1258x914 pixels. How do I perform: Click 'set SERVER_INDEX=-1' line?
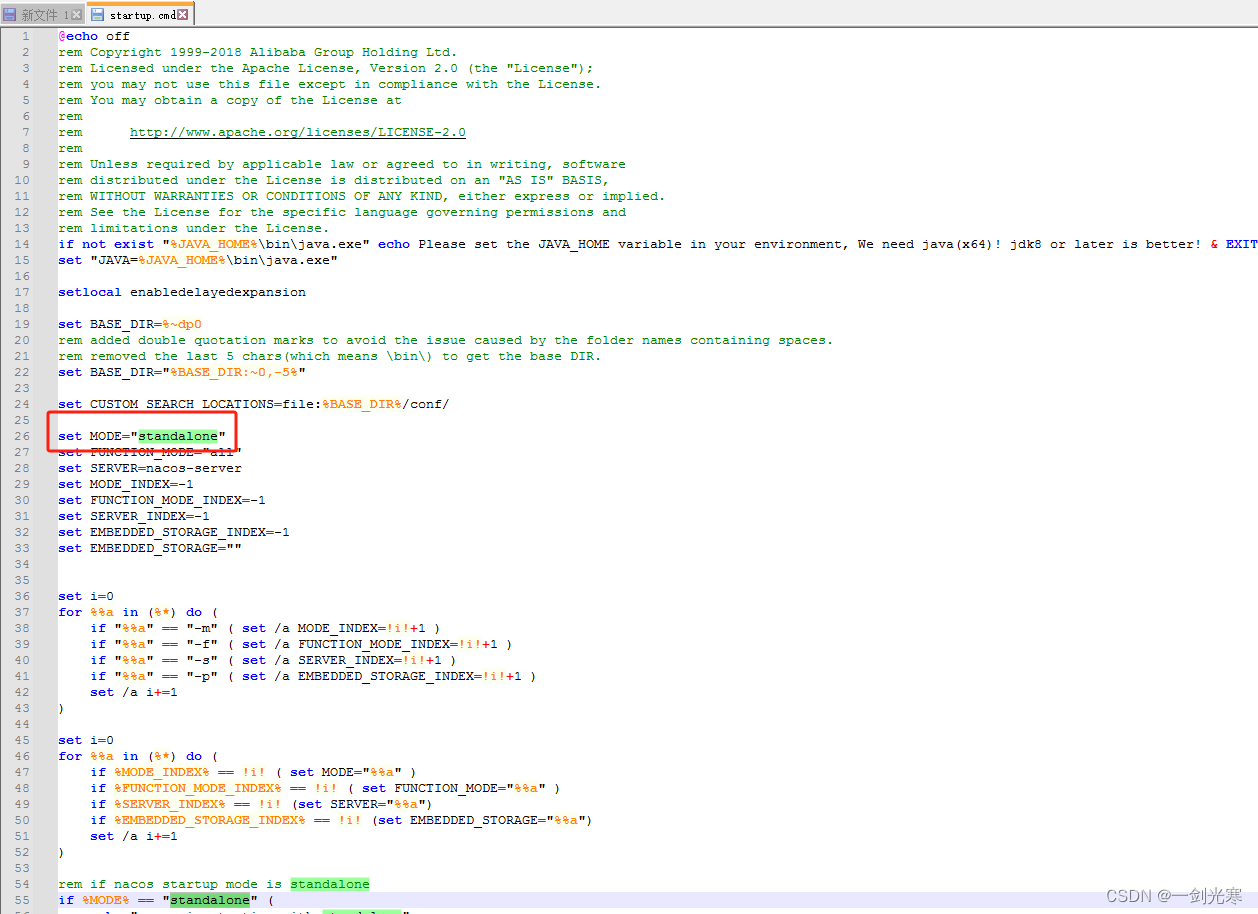click(x=134, y=516)
